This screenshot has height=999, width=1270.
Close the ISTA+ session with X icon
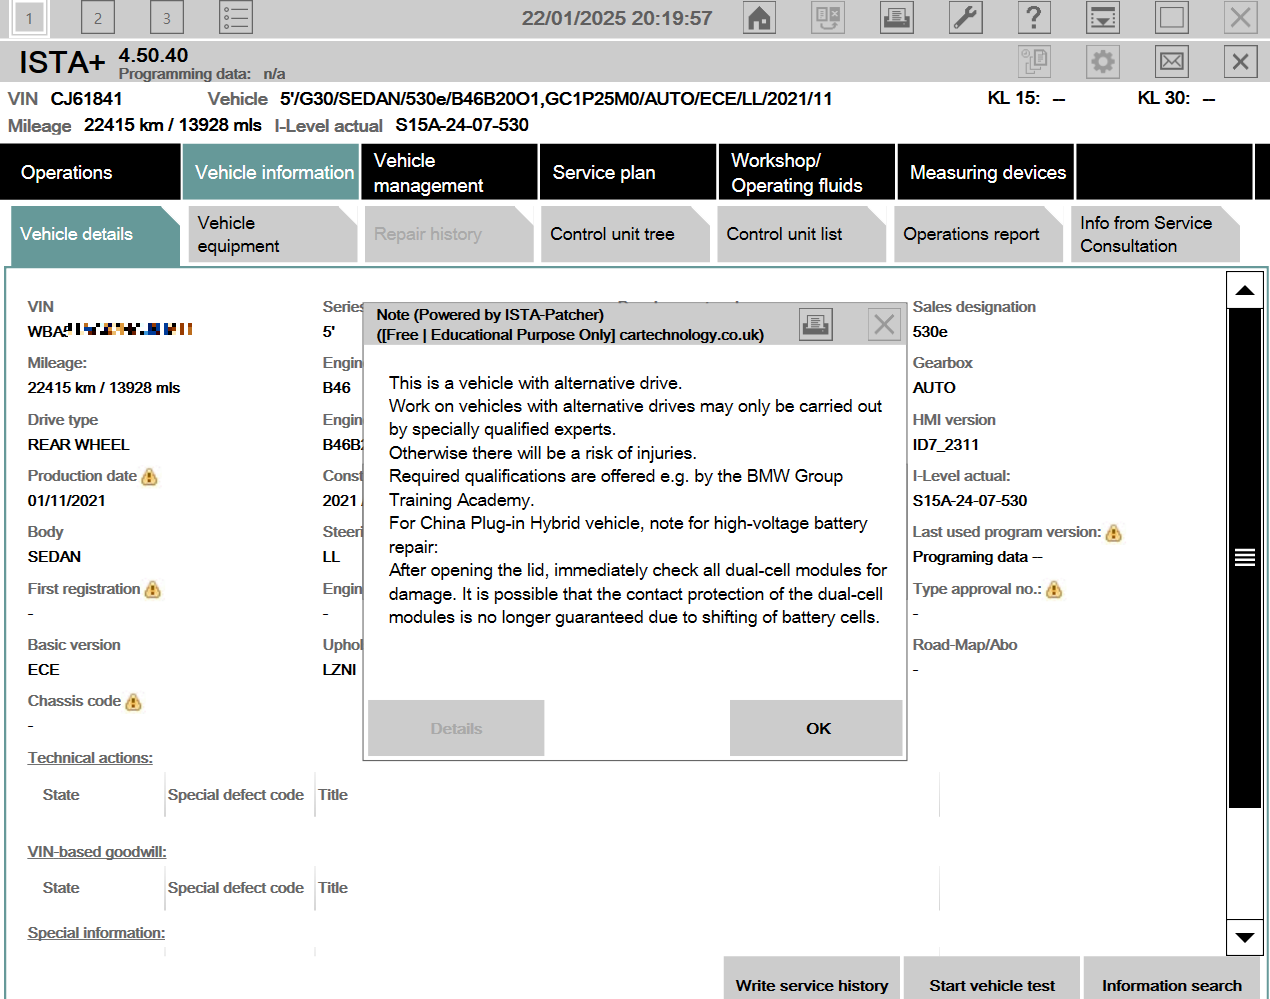pos(1241,62)
